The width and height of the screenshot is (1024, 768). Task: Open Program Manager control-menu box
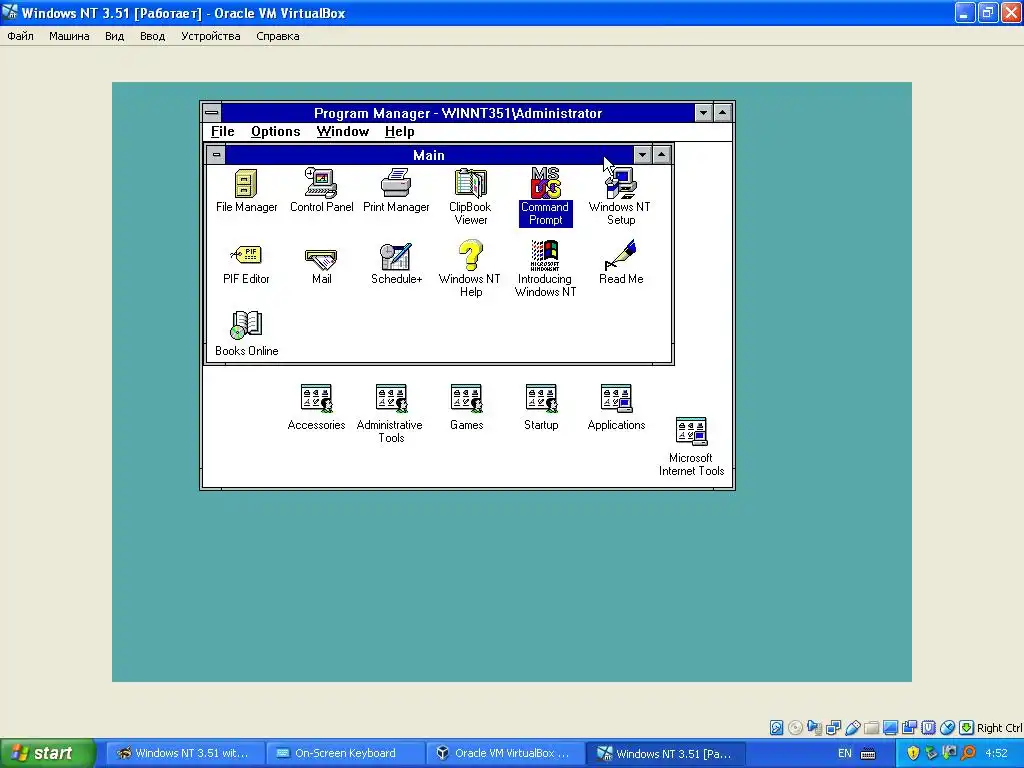[x=212, y=112]
